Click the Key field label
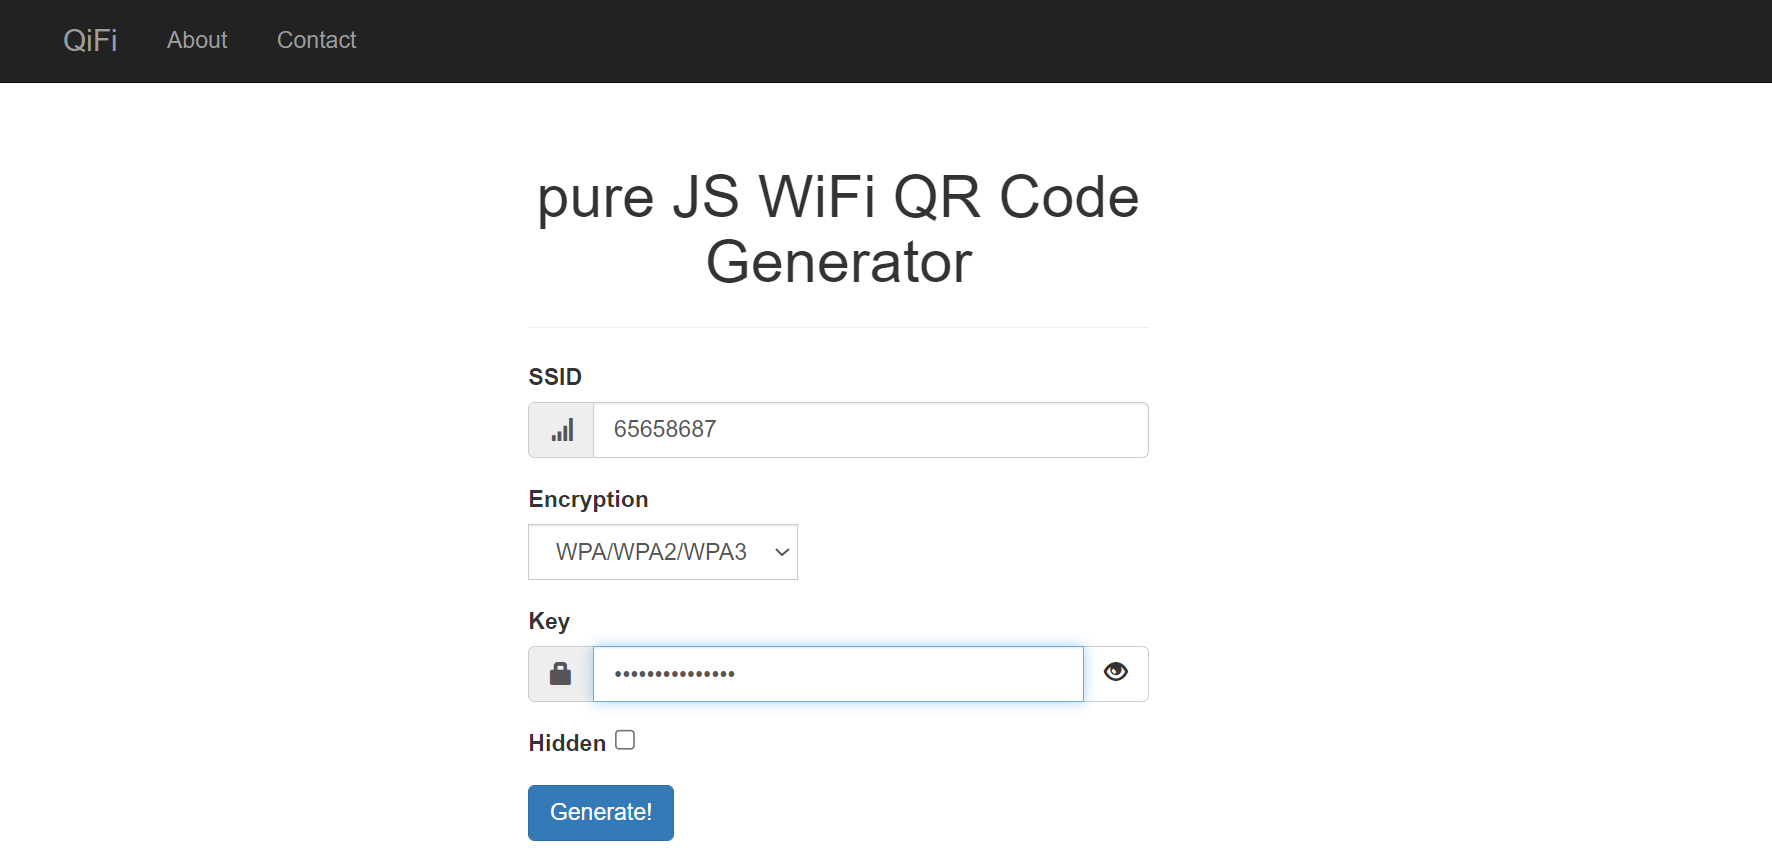The width and height of the screenshot is (1772, 857). [549, 621]
